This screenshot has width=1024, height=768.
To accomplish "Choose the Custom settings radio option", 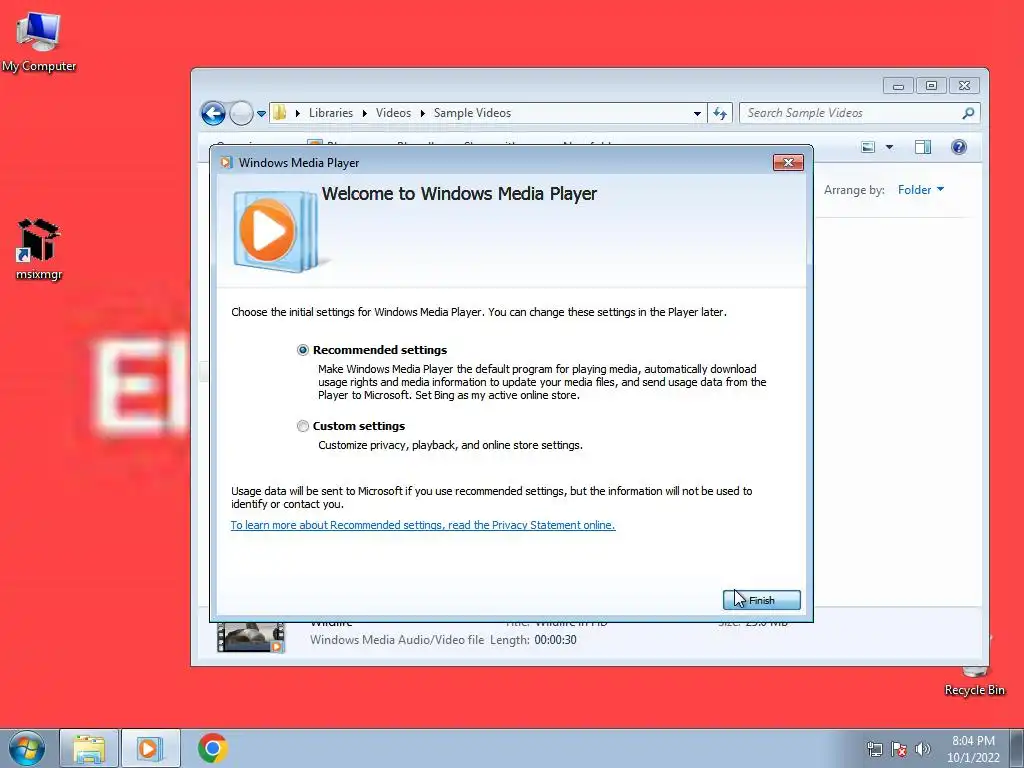I will [302, 426].
